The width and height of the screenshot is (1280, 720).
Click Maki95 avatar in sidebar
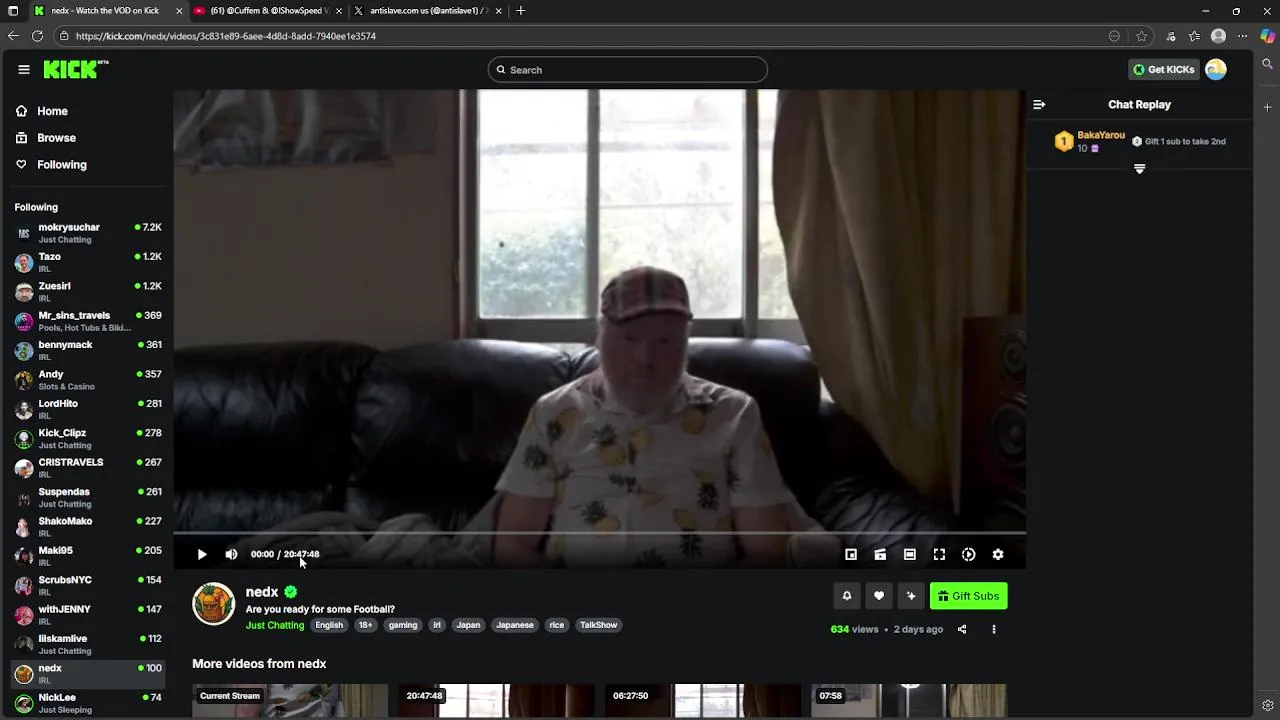click(x=24, y=556)
